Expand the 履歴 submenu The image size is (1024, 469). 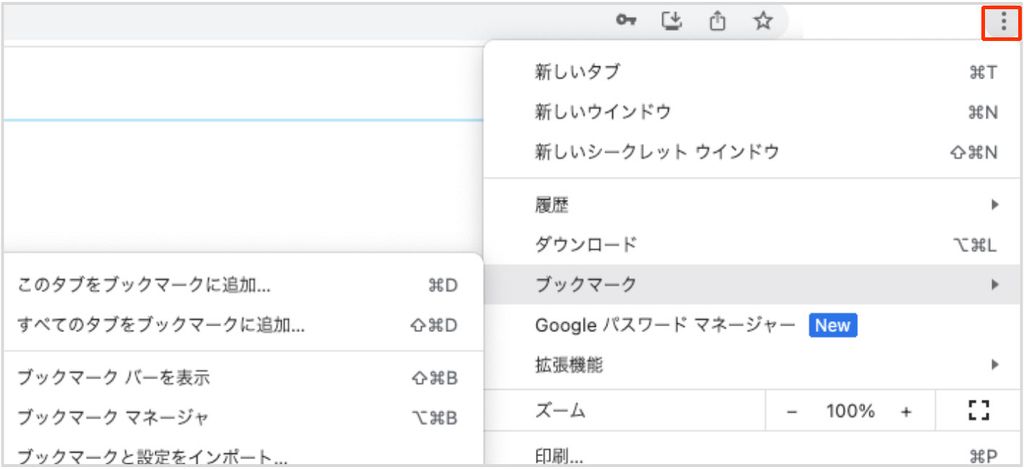coord(753,206)
